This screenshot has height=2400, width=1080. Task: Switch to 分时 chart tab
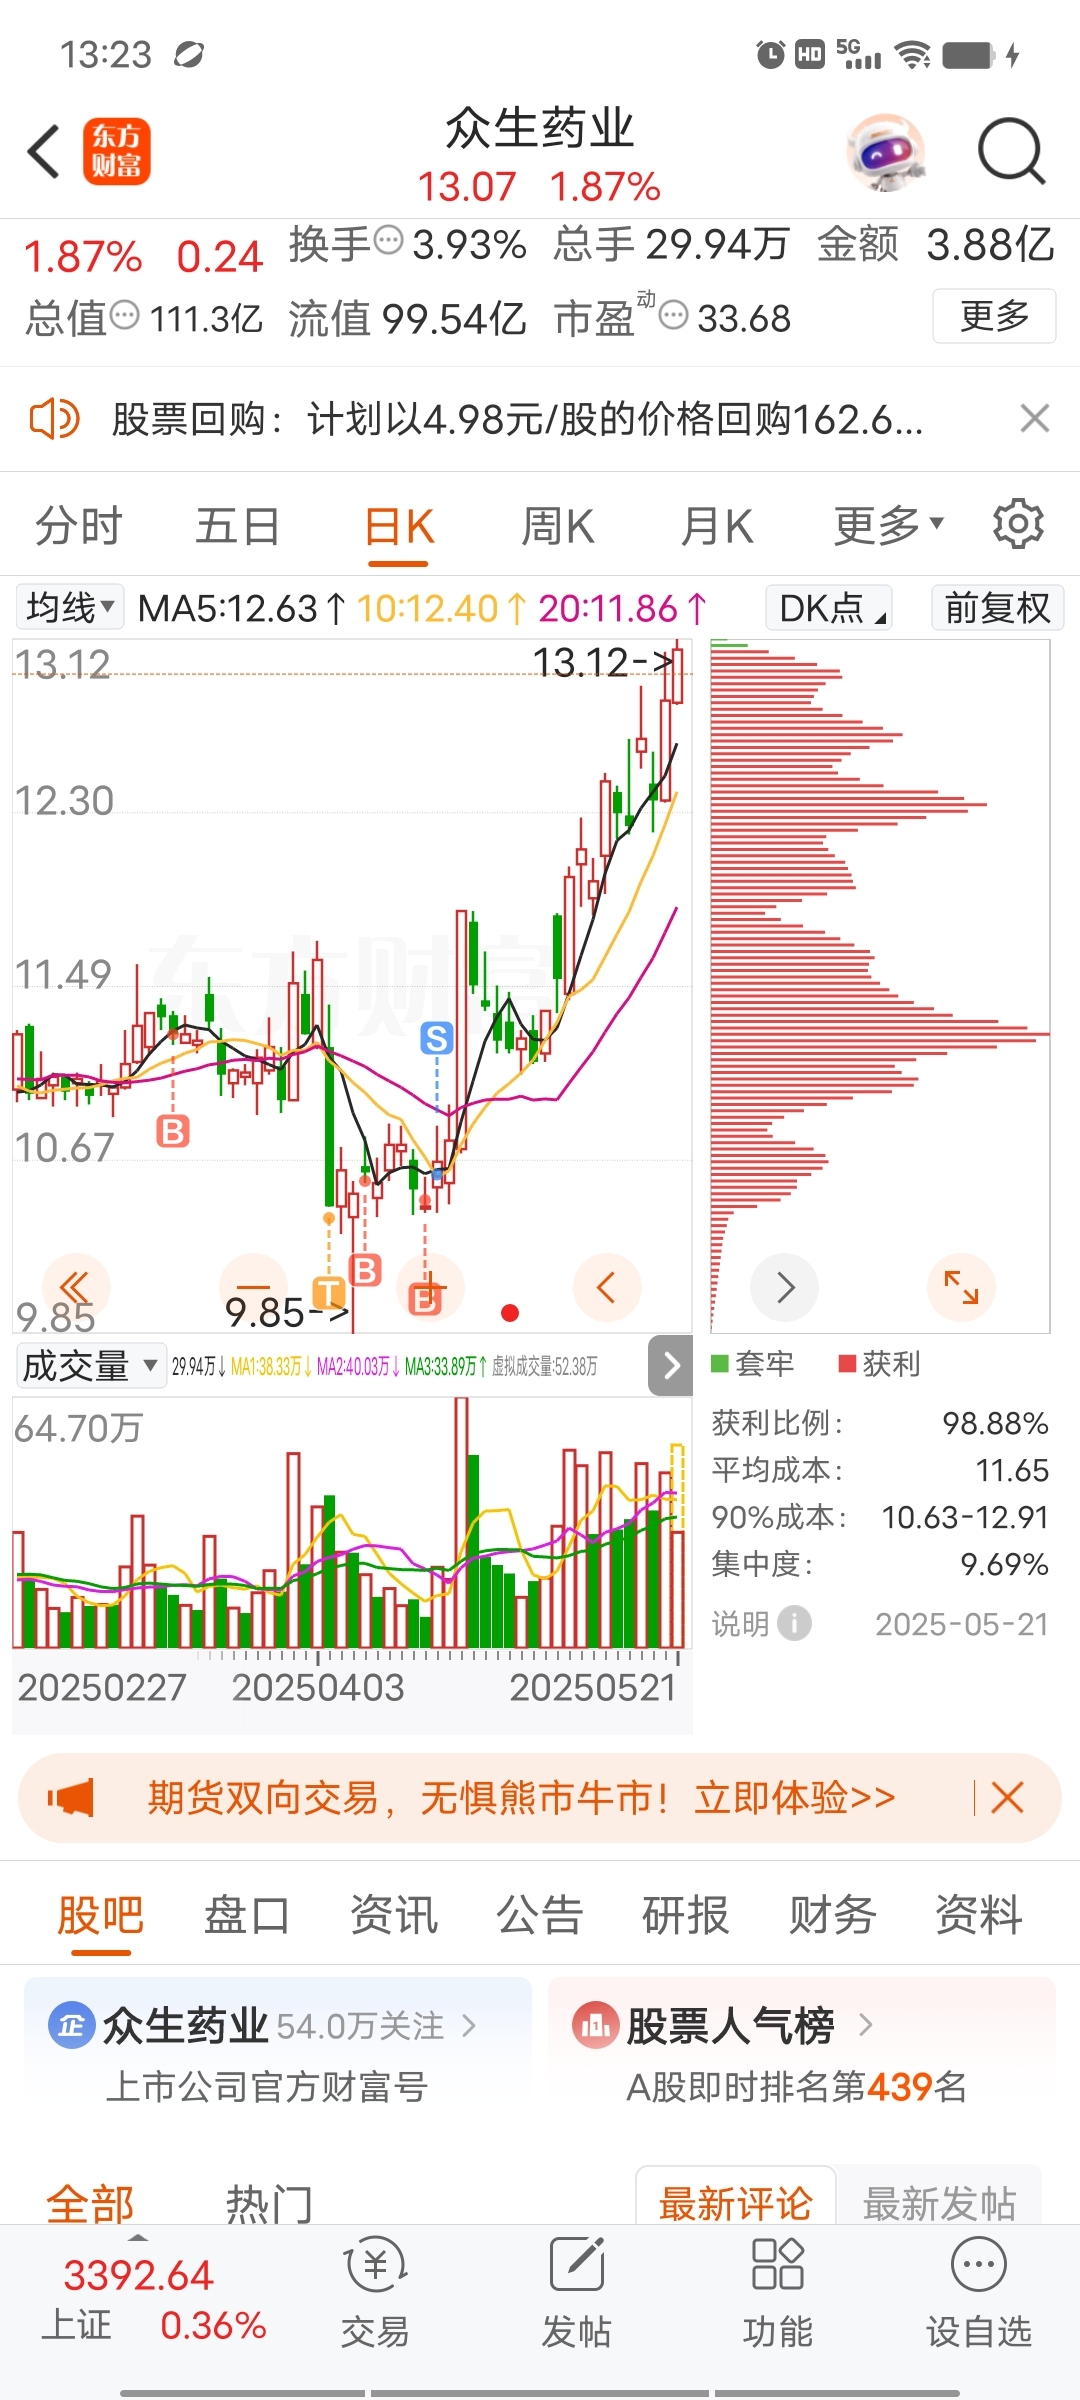78,524
